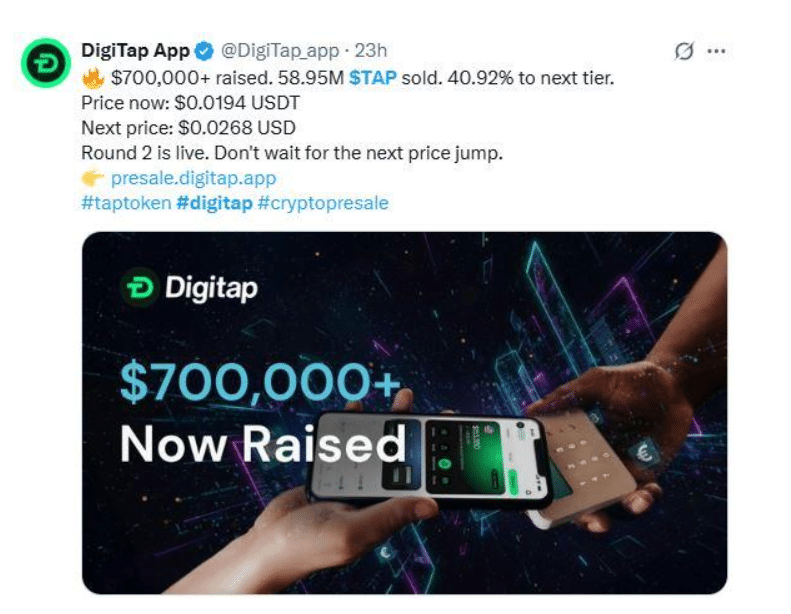The height and width of the screenshot is (614, 791).
Task: Click the "$700,000+" headline in the image
Action: pos(260,381)
